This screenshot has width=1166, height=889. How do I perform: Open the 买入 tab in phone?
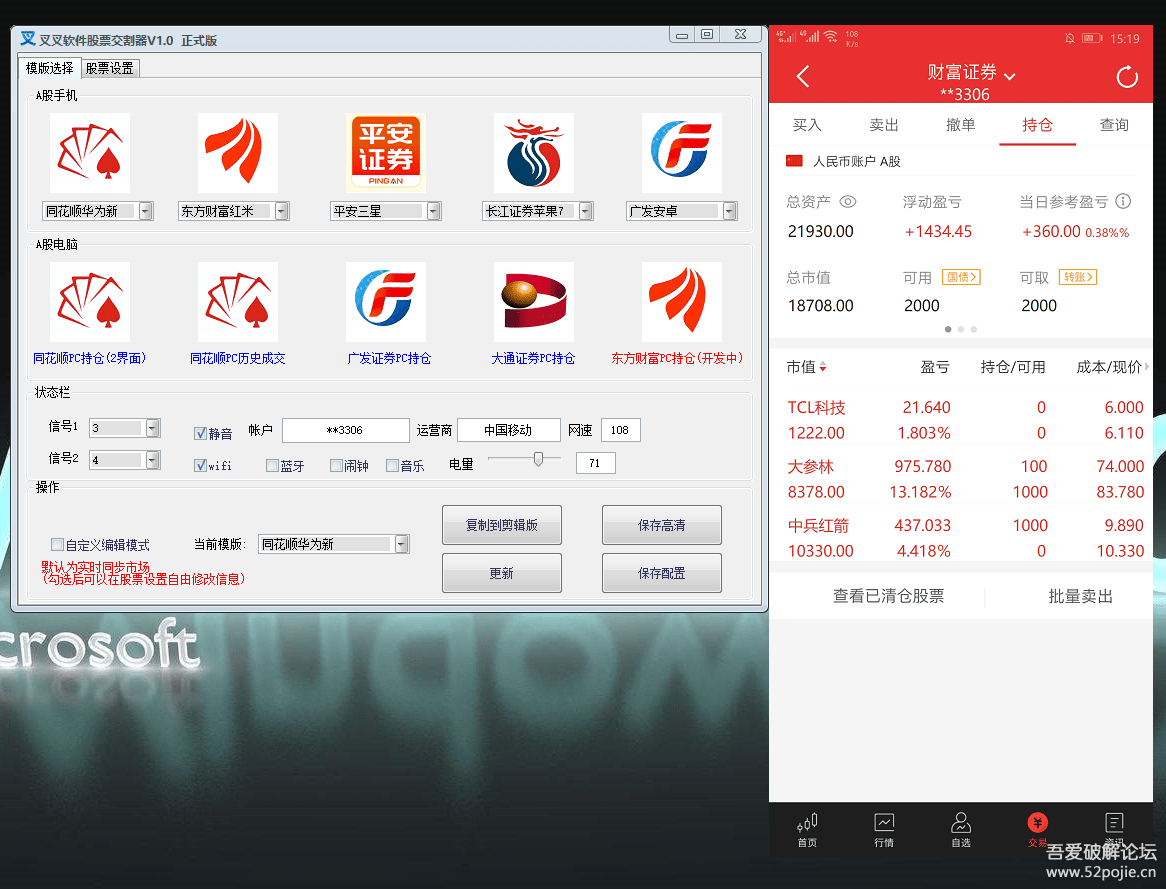(807, 124)
